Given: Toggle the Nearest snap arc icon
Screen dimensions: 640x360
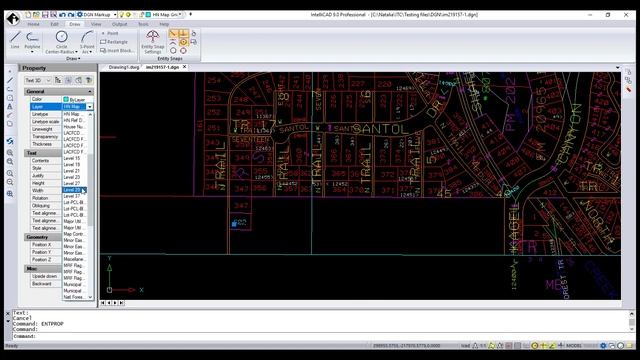Looking at the screenshot, I should tap(173, 42).
